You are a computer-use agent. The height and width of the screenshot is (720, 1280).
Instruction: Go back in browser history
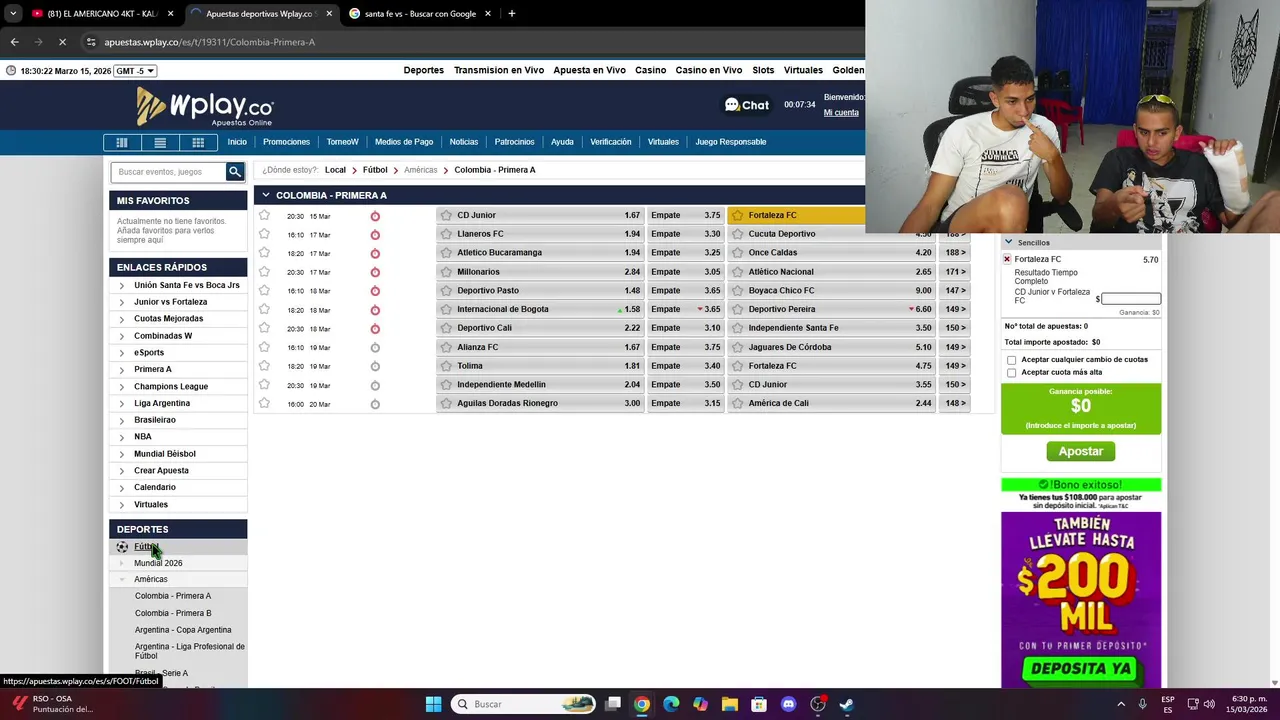[14, 42]
